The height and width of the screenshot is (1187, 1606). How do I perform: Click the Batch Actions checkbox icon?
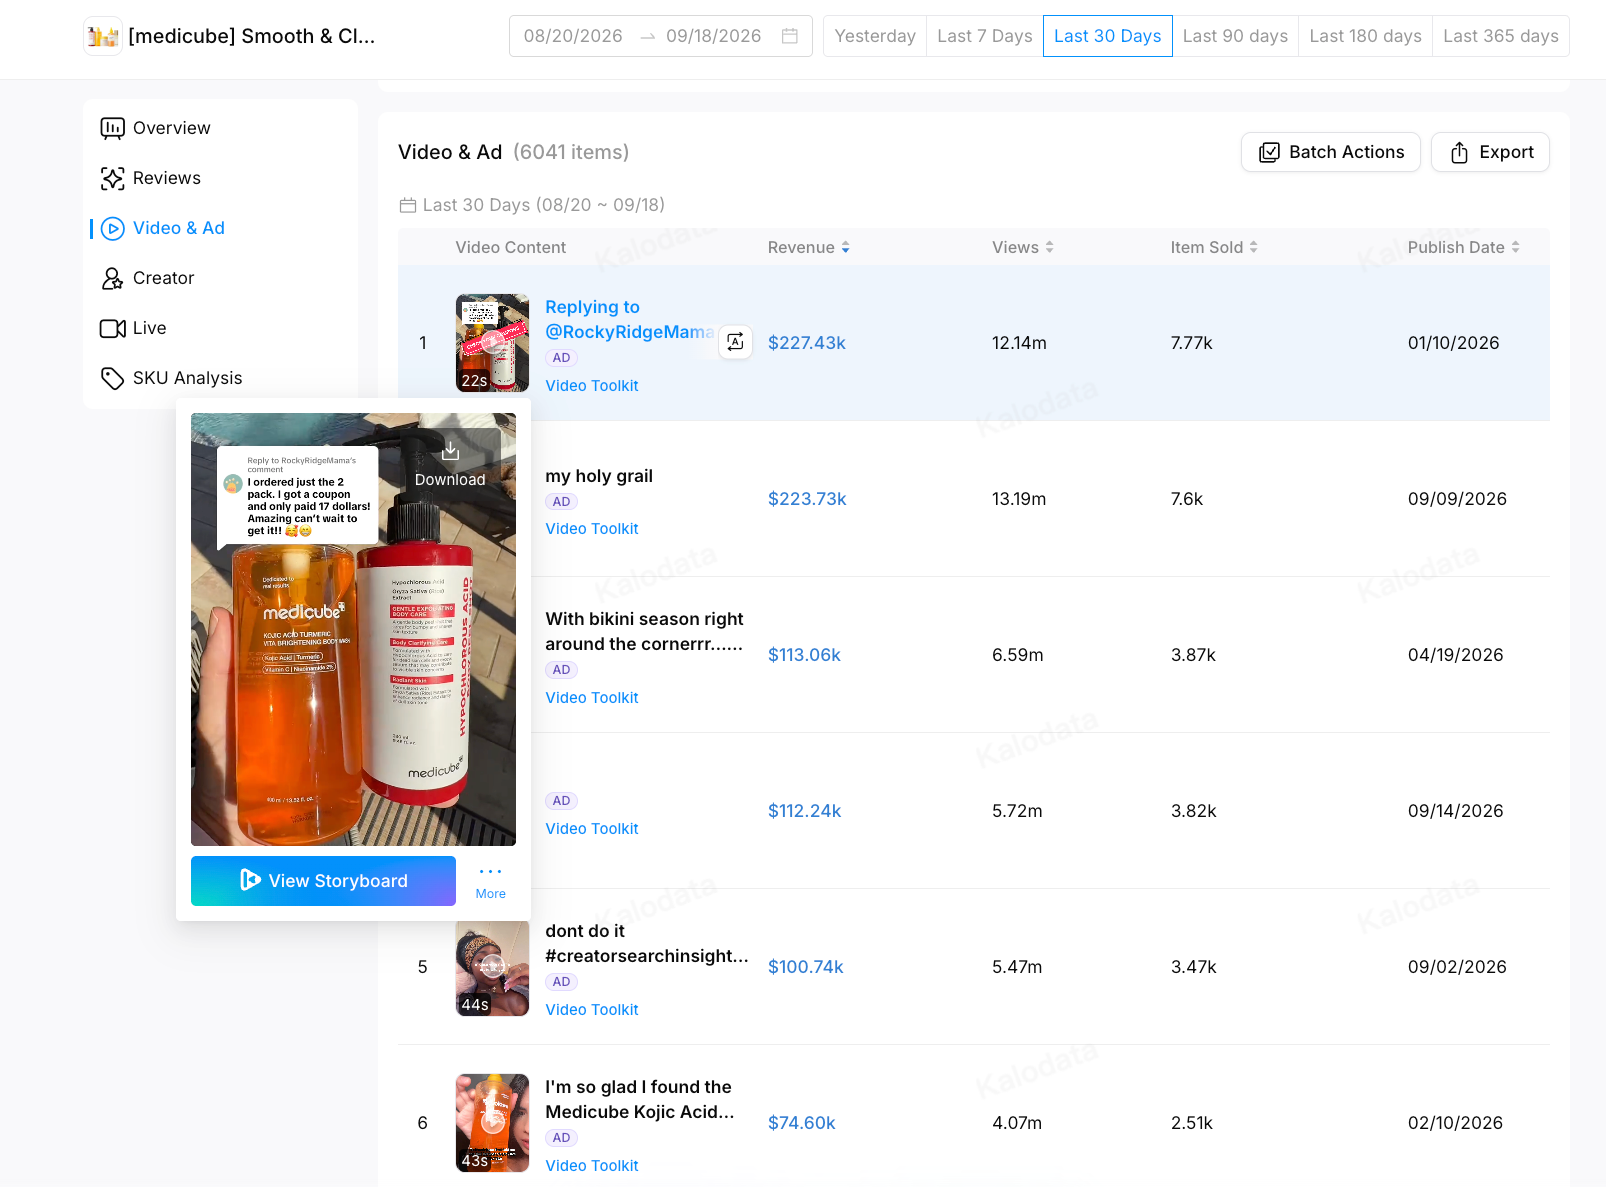point(1269,152)
